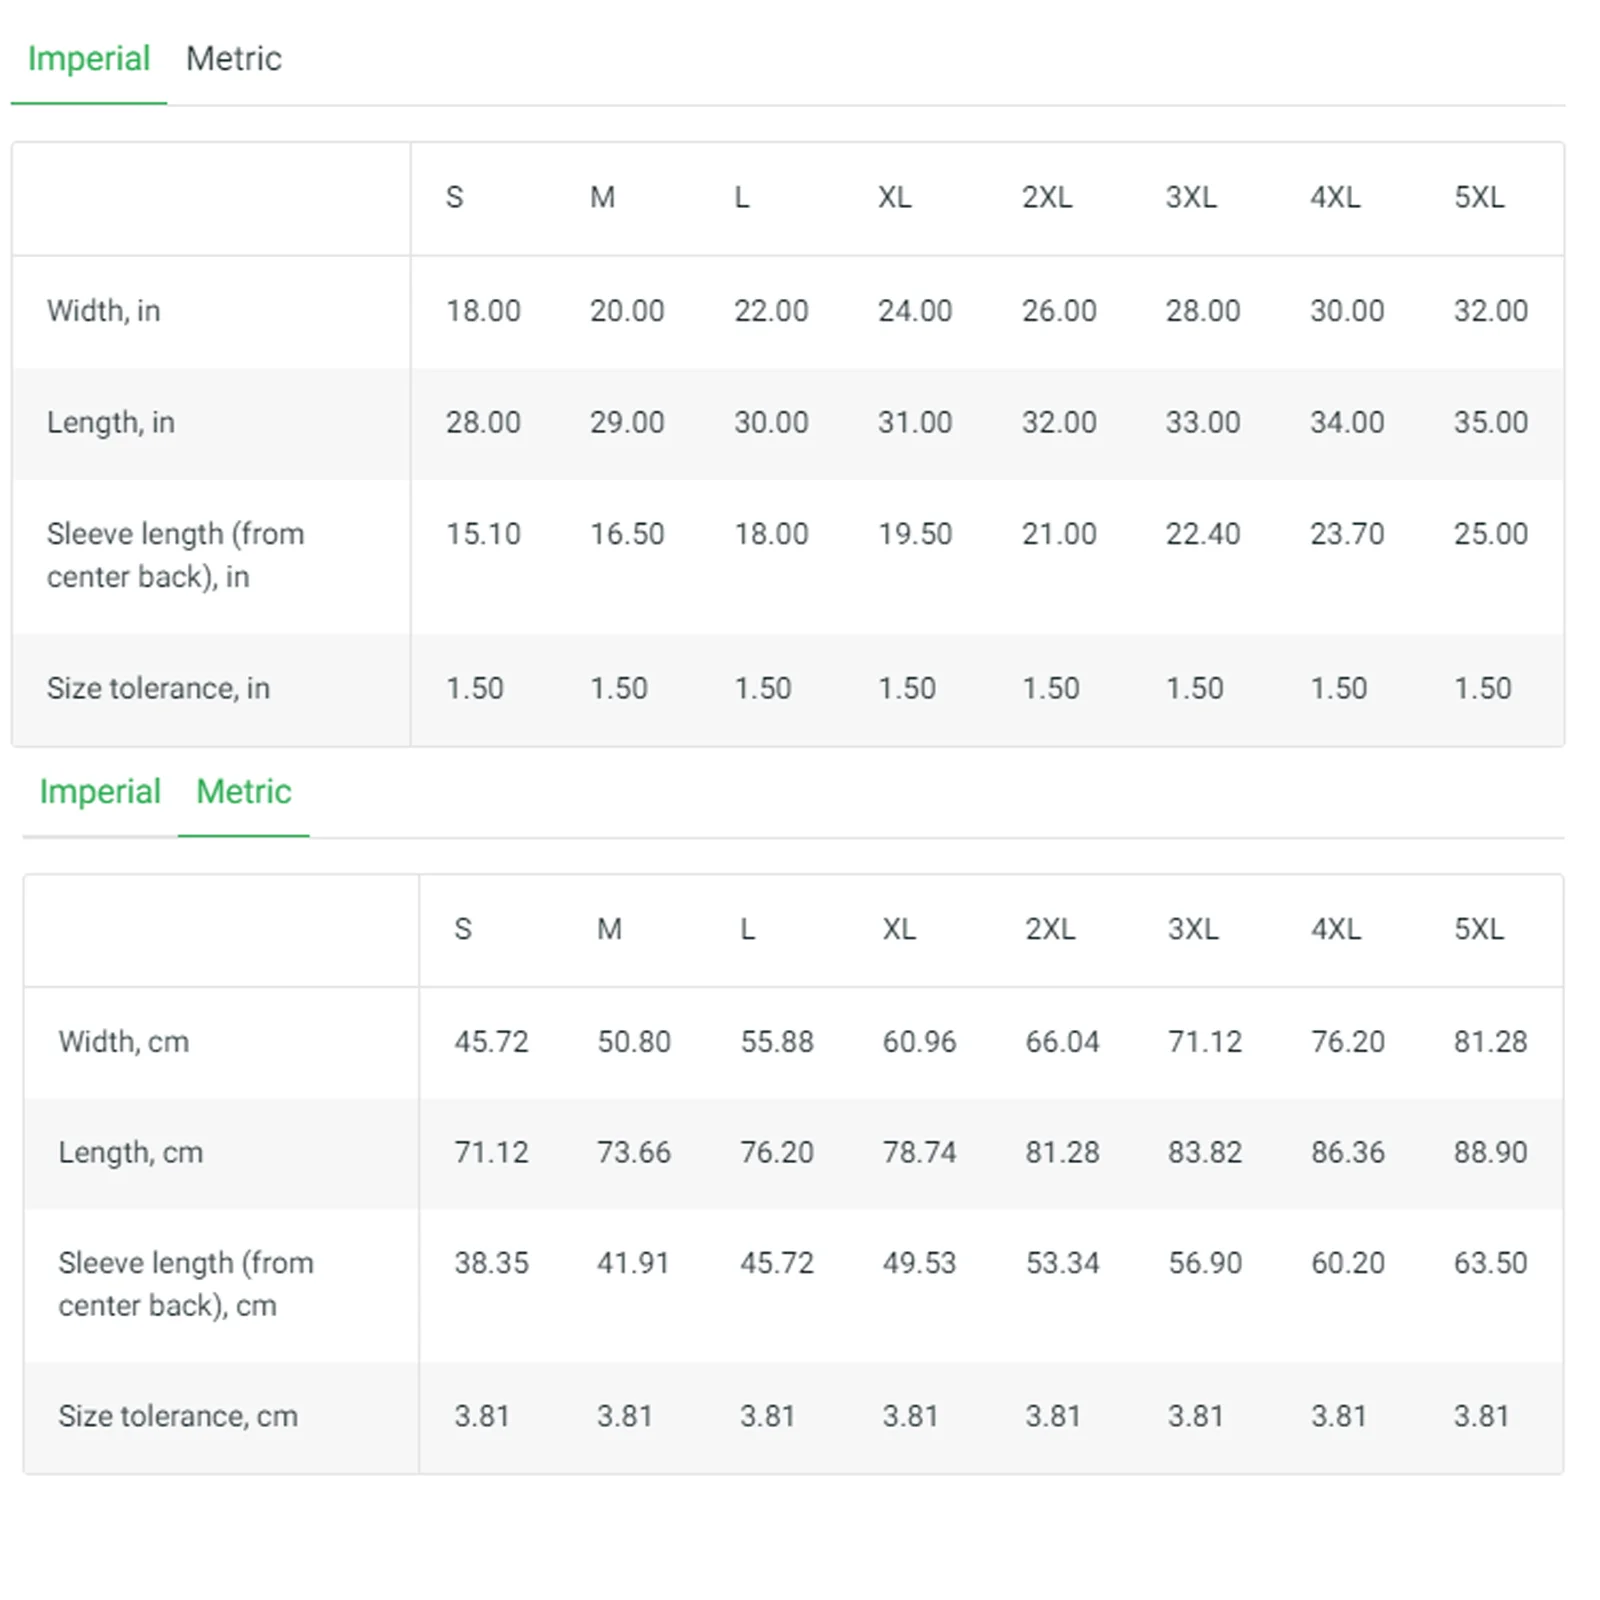
Task: Select the 'Size tolerance, cm' row label
Action: click(x=178, y=1416)
